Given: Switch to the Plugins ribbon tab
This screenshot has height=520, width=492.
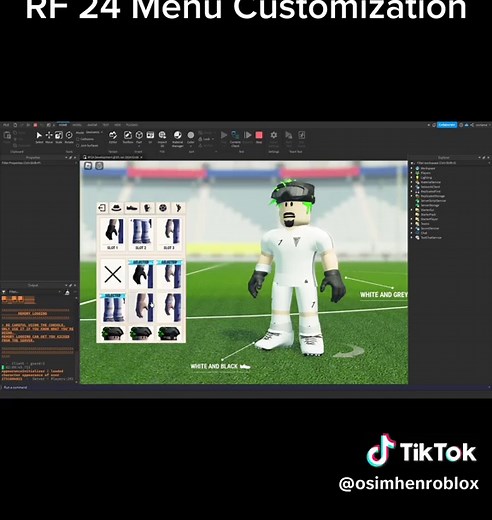Looking at the screenshot, I should pyautogui.click(x=132, y=125).
